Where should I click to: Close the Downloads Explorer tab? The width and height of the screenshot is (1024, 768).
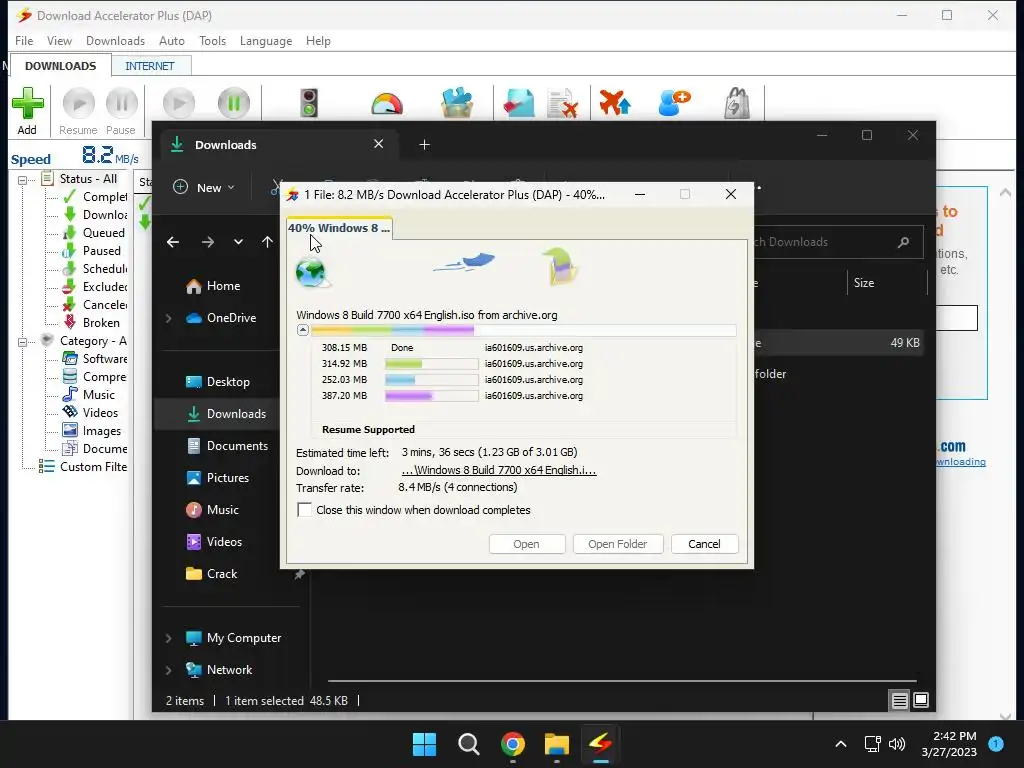[379, 144]
